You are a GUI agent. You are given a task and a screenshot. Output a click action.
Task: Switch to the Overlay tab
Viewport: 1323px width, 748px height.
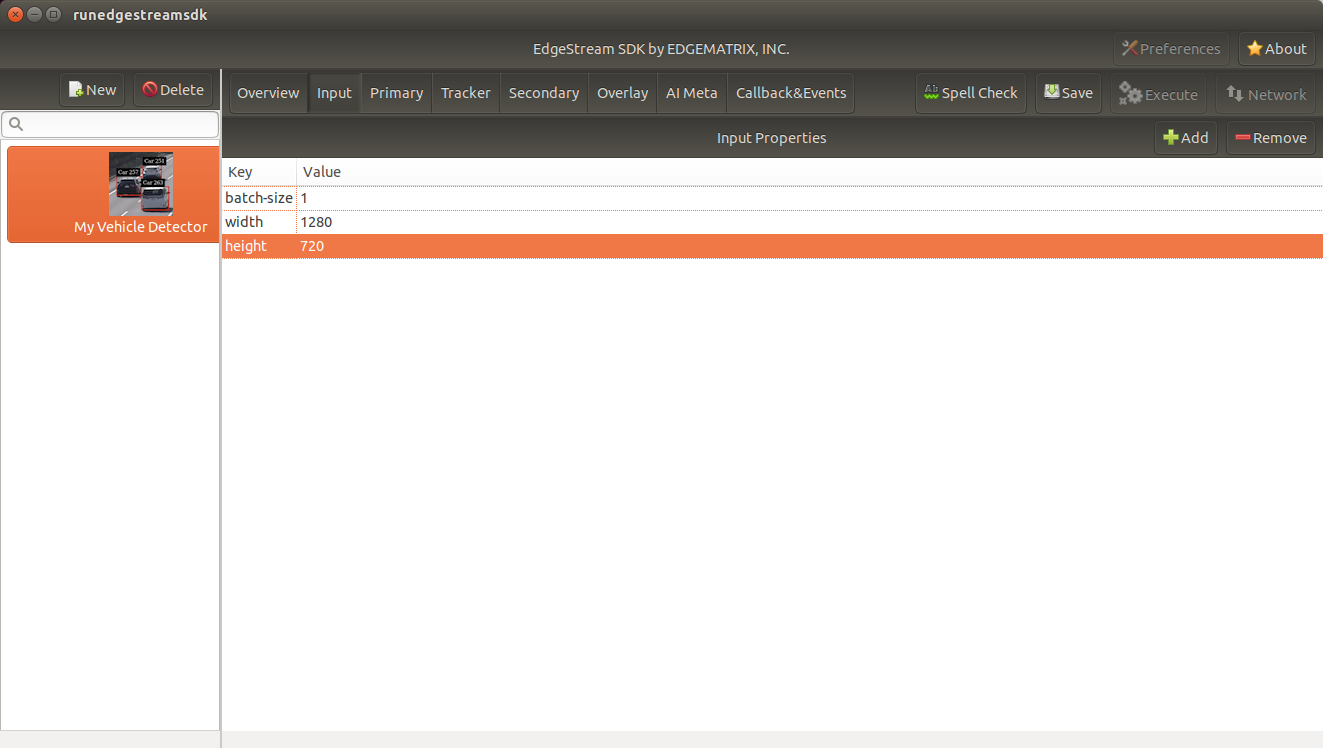622,93
